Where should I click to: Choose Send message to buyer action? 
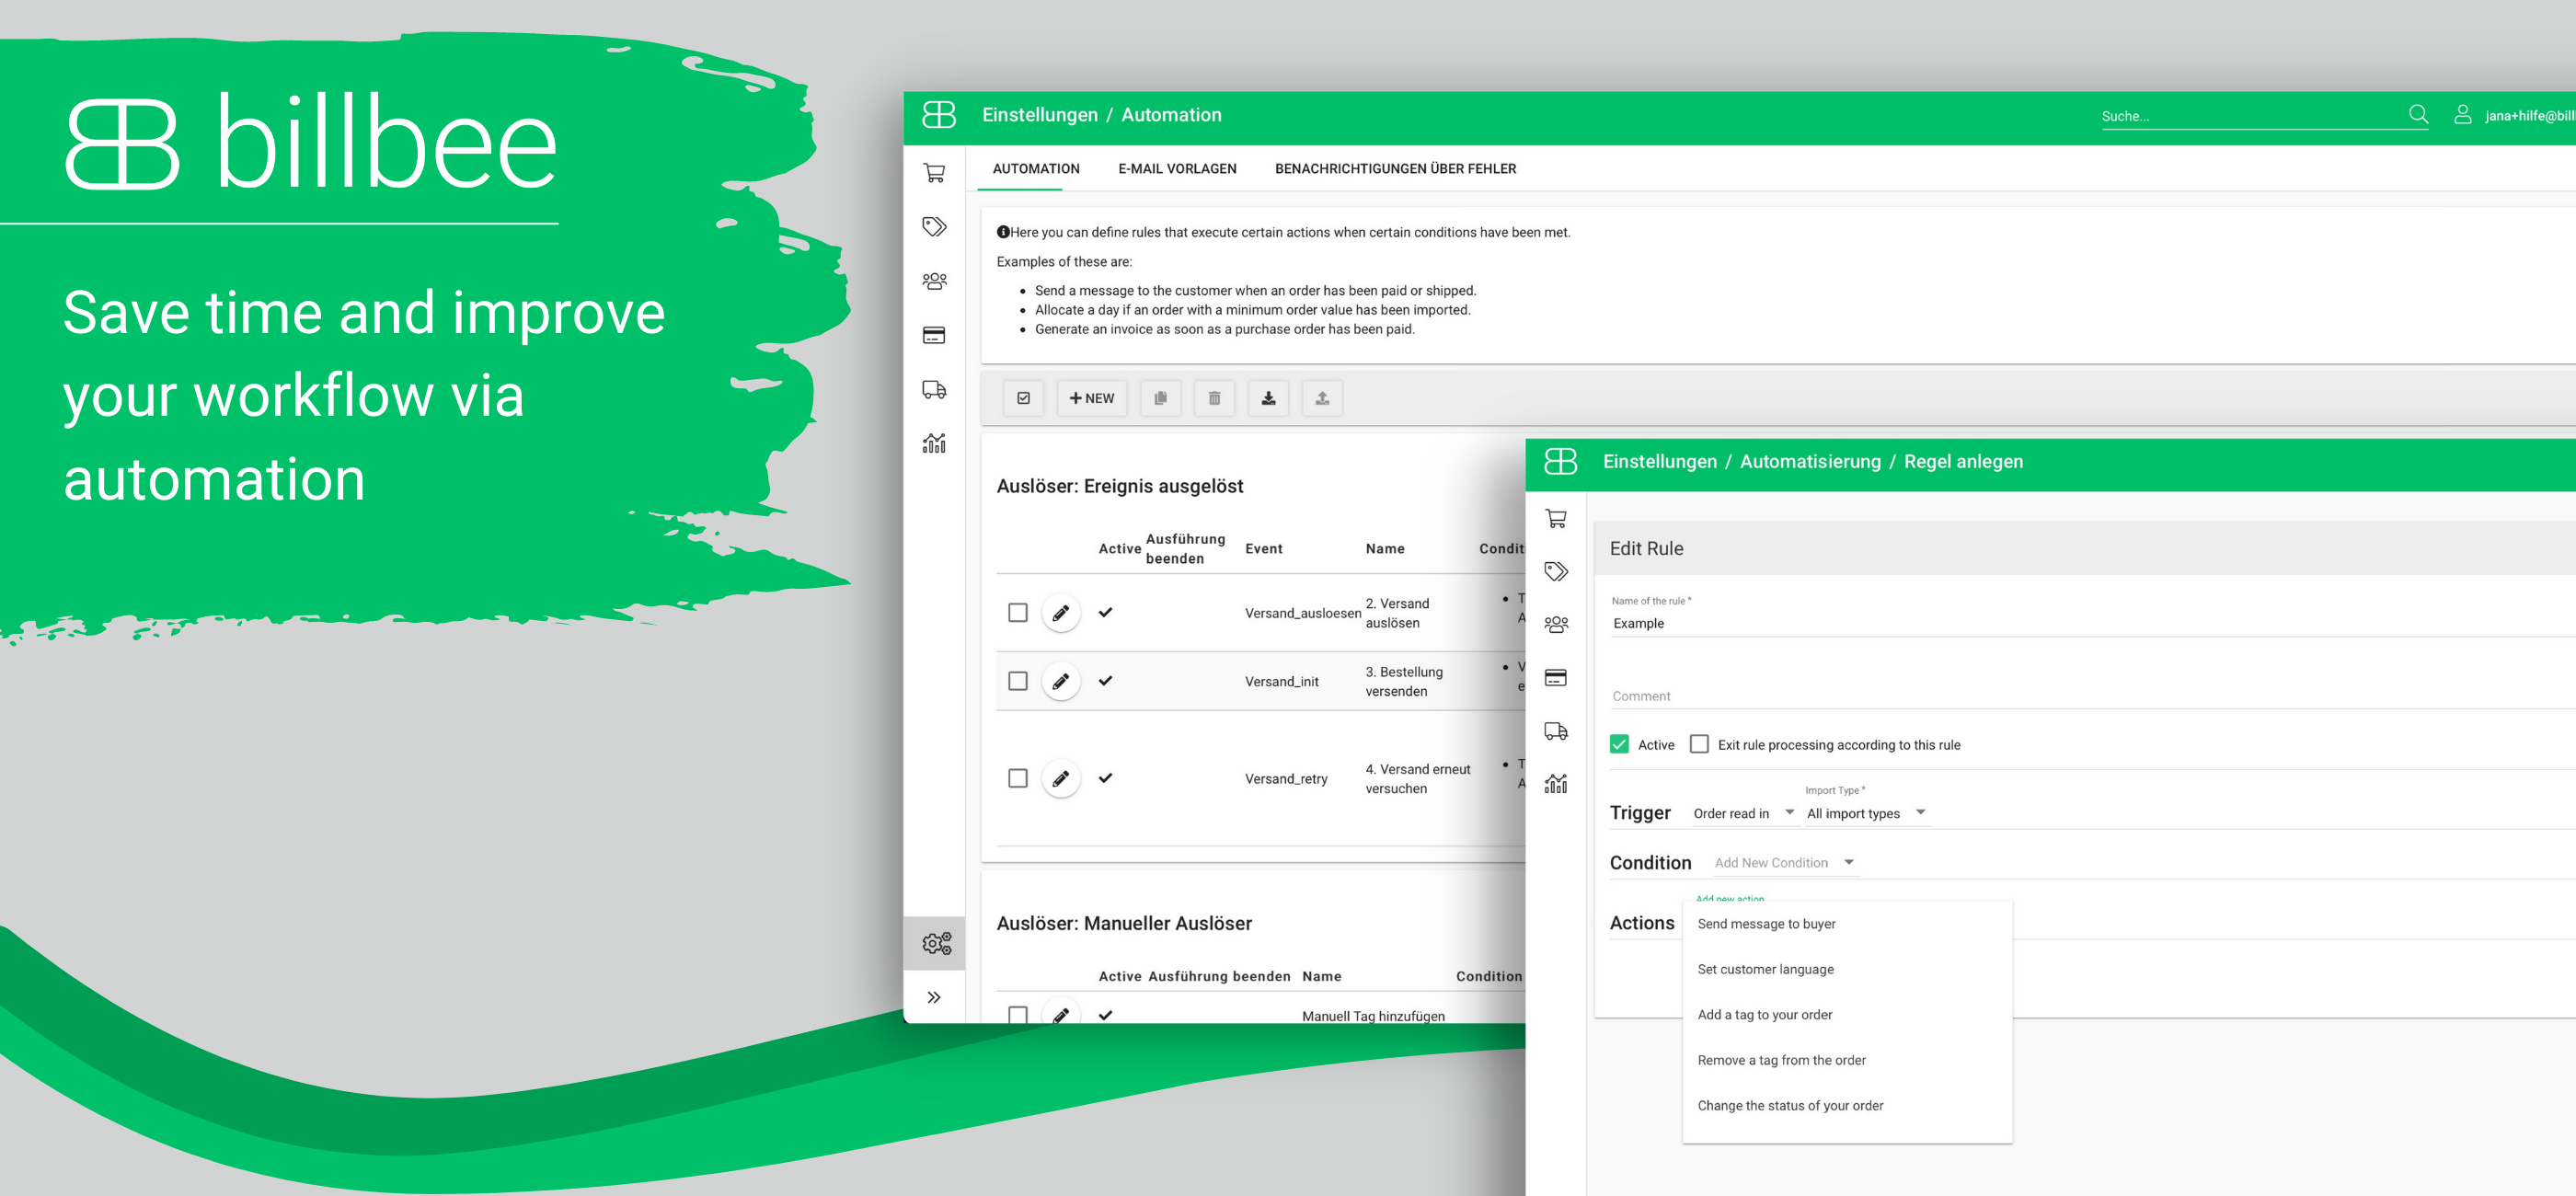pos(1766,923)
